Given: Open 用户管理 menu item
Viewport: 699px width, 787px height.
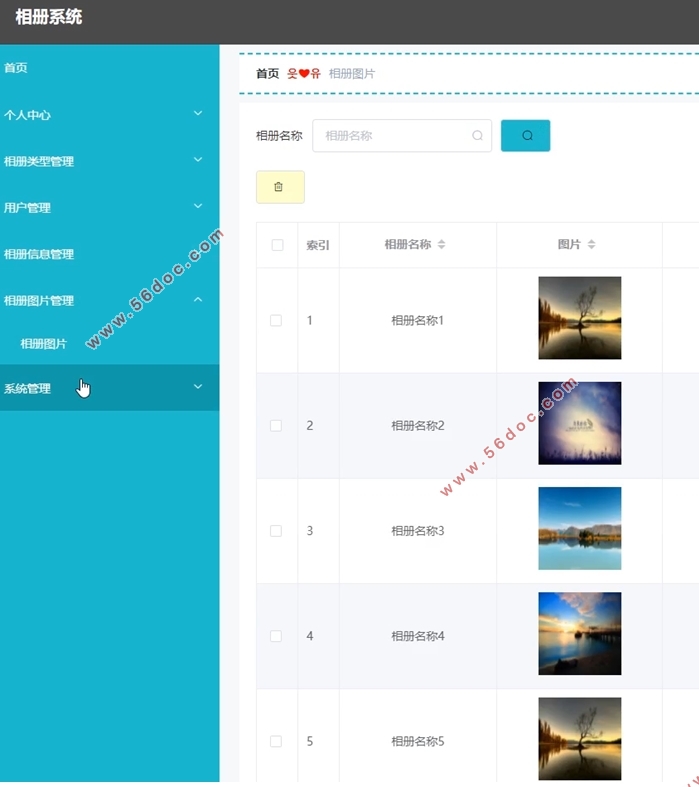Looking at the screenshot, I should point(109,207).
